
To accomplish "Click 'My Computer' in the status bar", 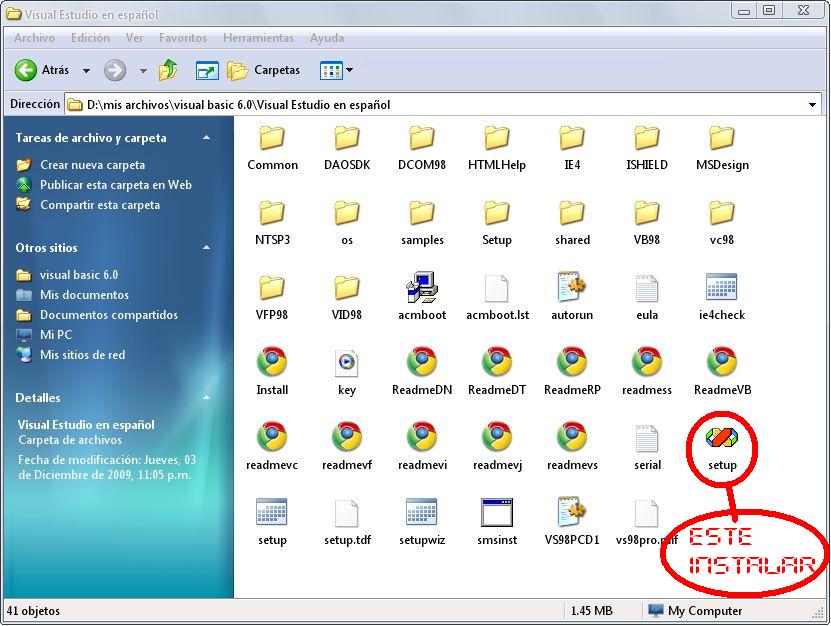I will point(705,611).
